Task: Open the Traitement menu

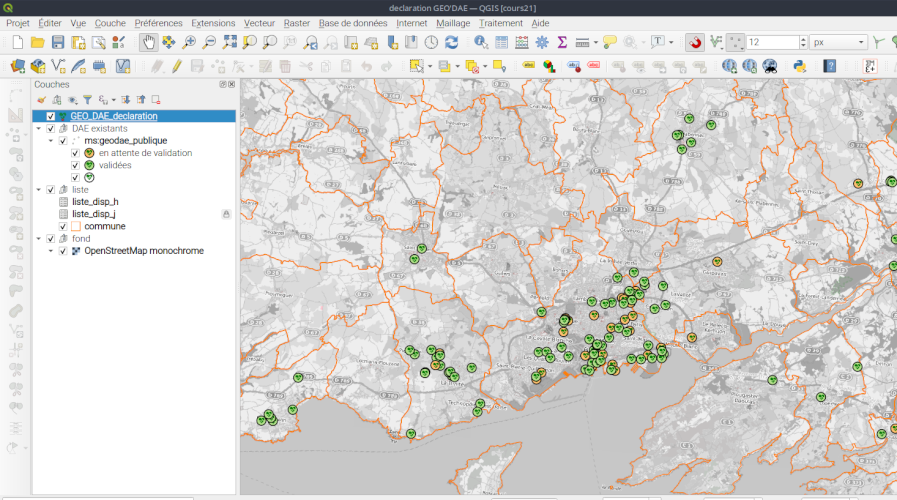Action: 500,22
